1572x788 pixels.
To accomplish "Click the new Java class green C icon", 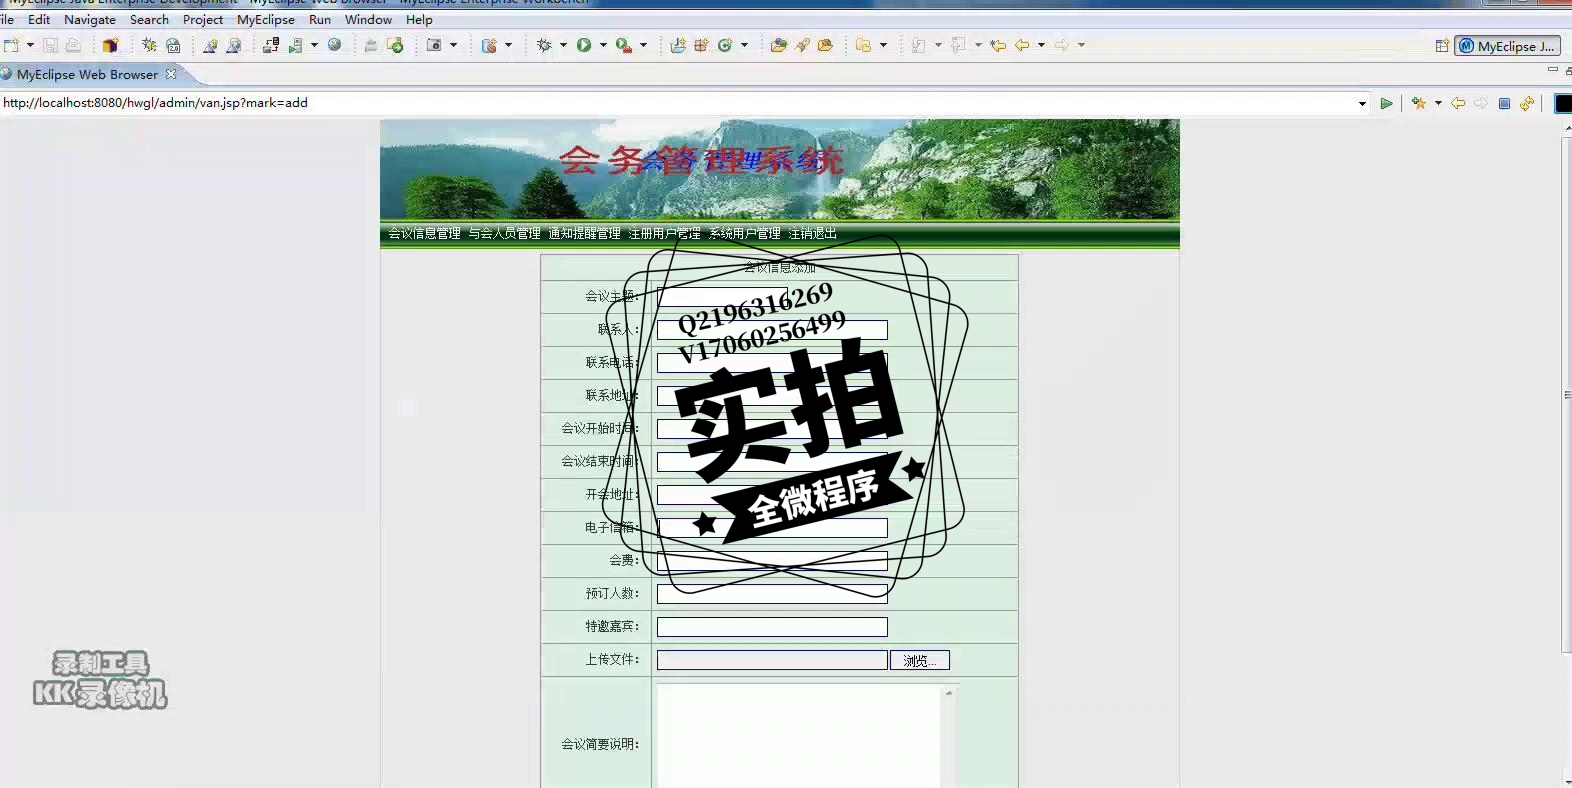I will point(726,45).
